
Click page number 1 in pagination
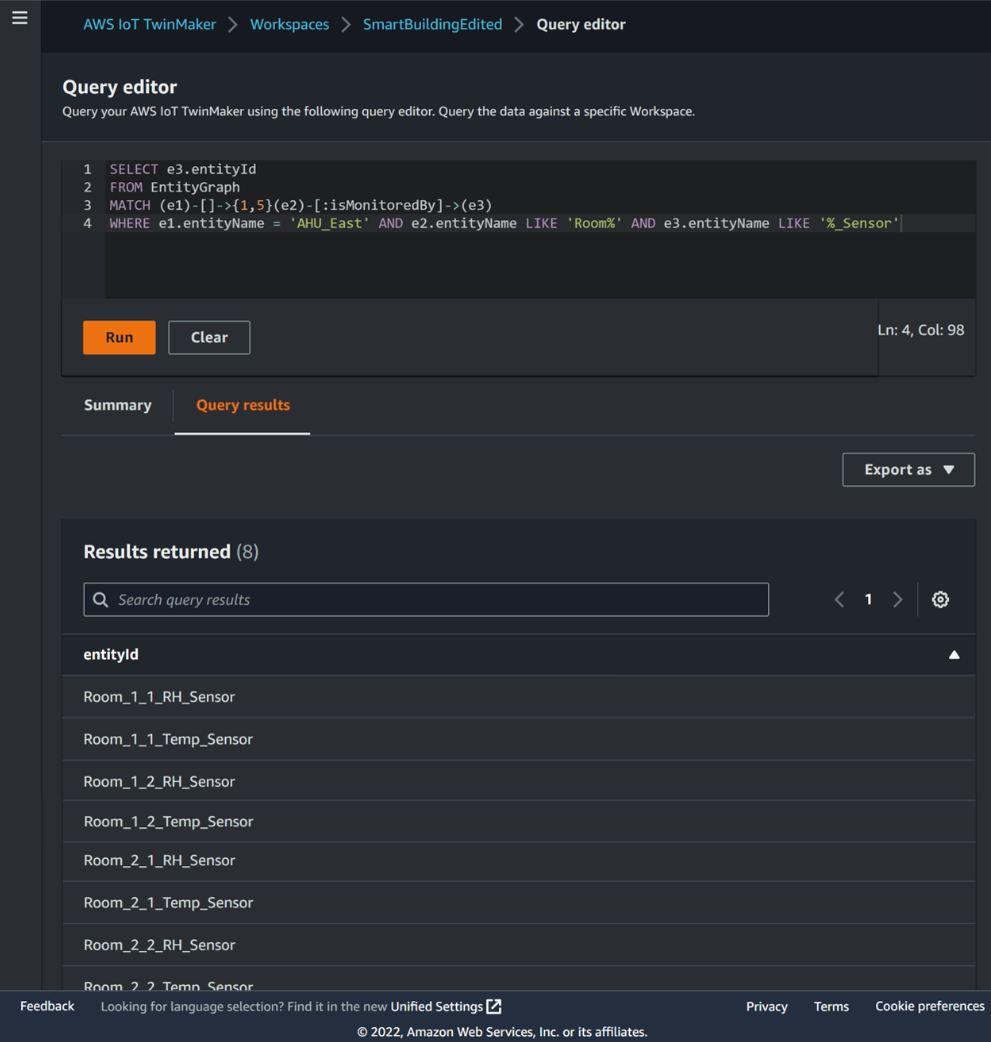click(868, 599)
